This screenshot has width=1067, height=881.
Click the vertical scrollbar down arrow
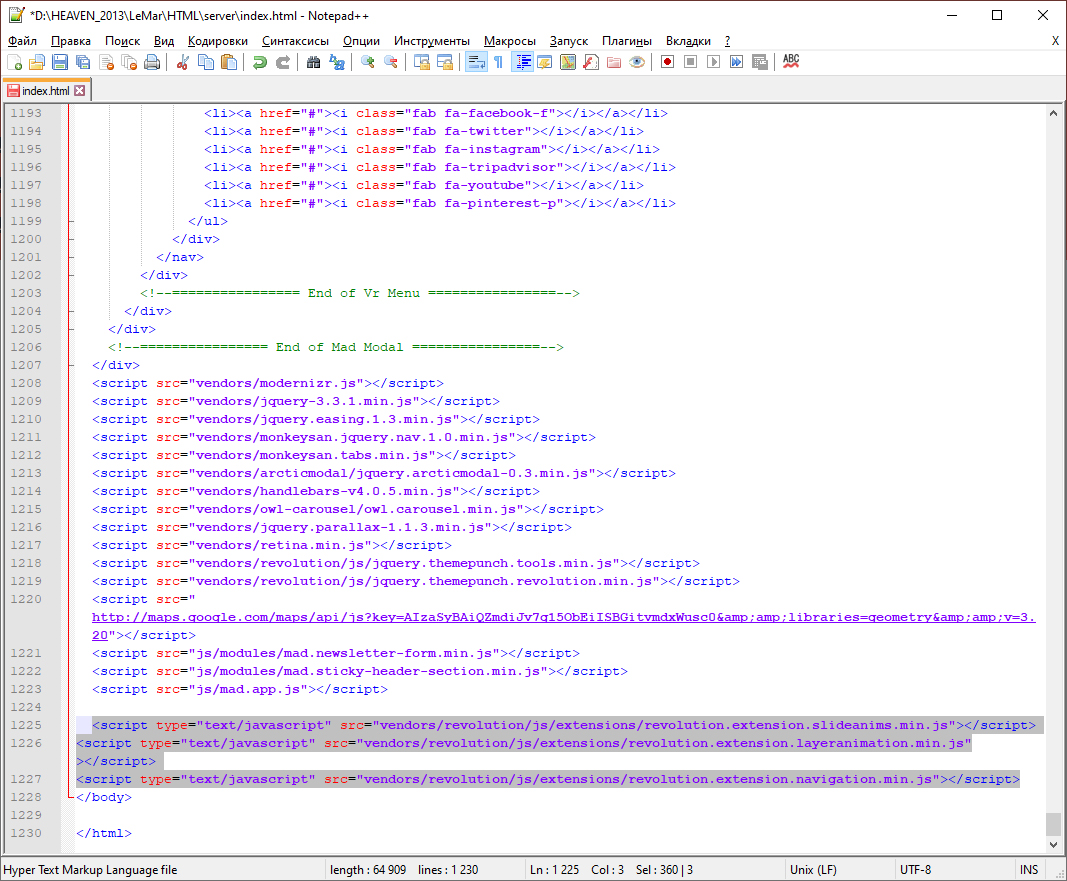[x=1053, y=846]
